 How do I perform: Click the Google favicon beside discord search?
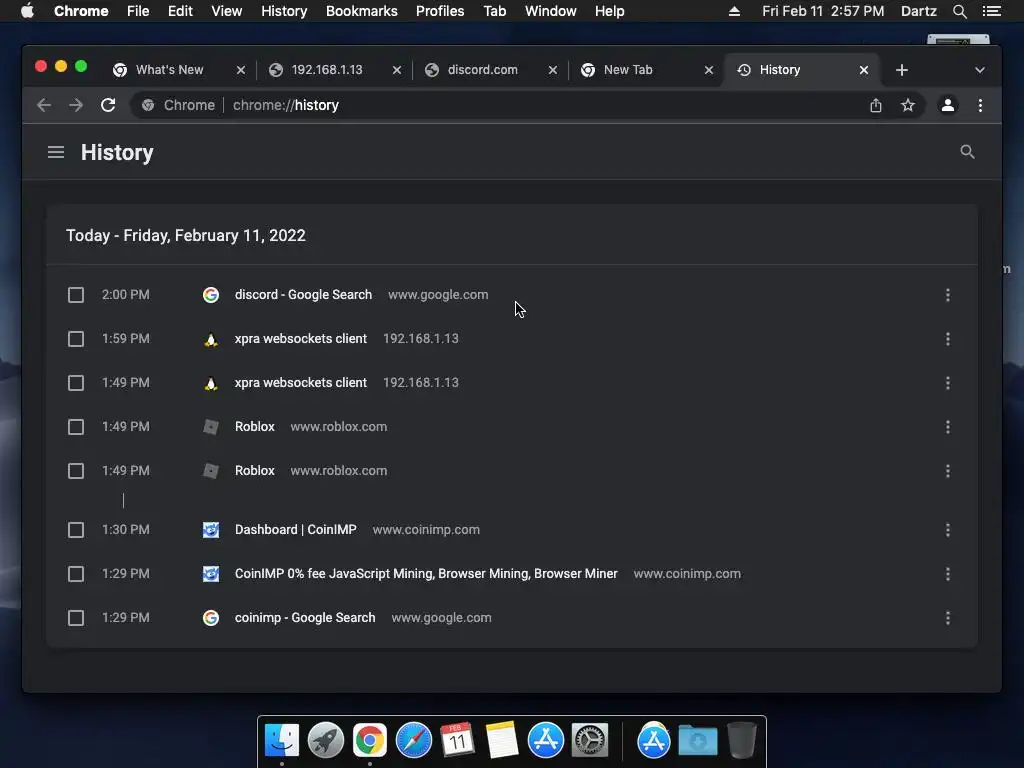point(210,295)
